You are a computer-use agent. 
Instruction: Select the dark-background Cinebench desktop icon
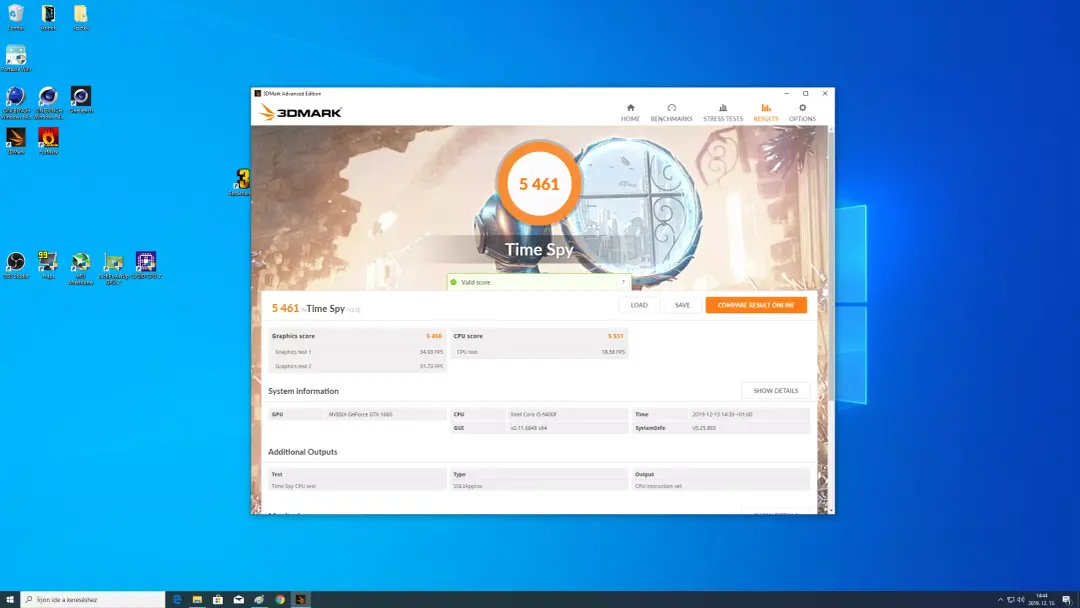81,101
